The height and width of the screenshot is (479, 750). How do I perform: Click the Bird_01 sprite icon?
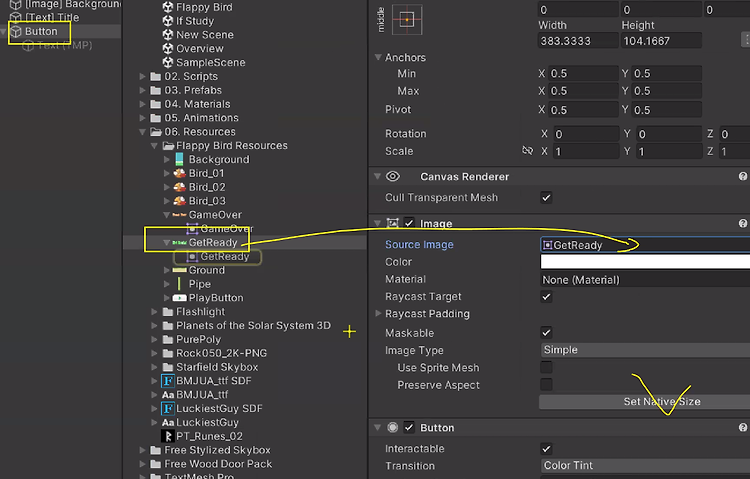[179, 173]
